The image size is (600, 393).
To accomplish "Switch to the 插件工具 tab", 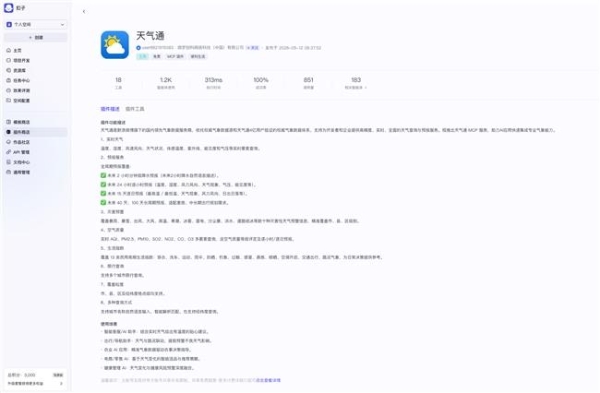I will 135,109.
